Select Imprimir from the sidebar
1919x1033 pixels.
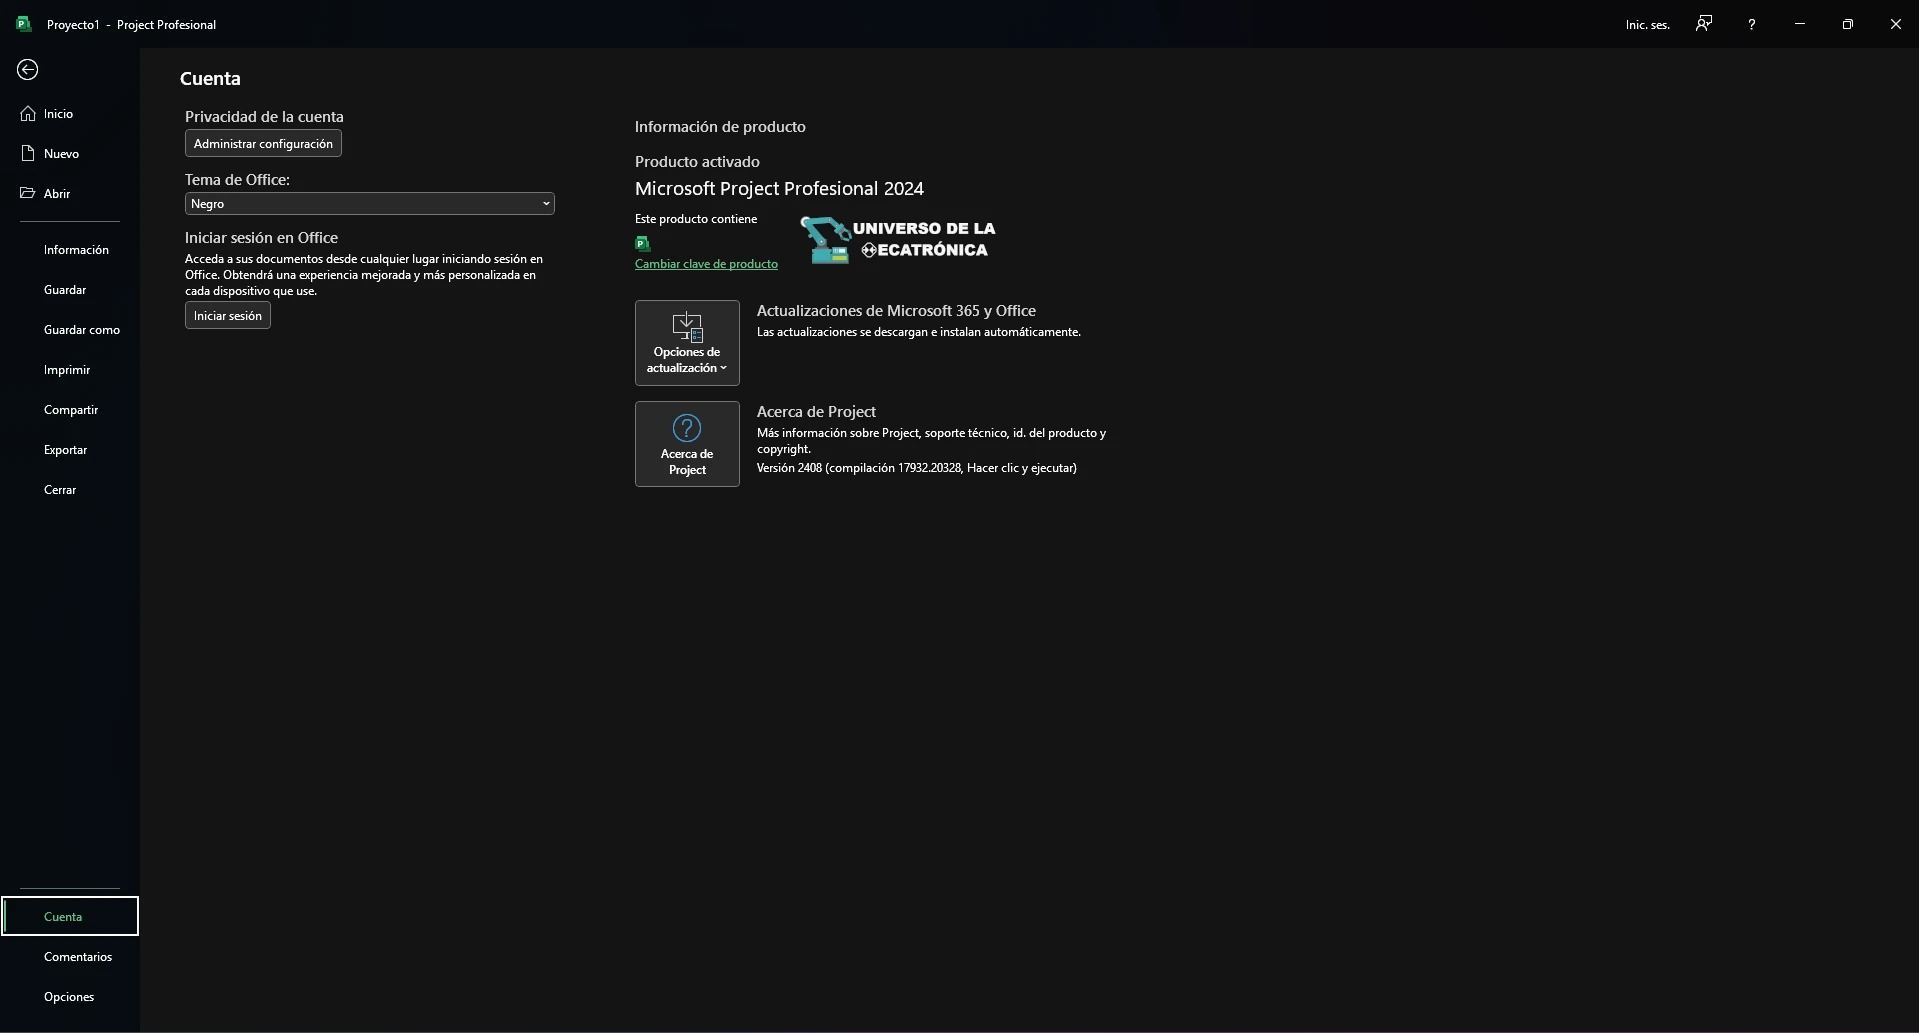[70, 370]
